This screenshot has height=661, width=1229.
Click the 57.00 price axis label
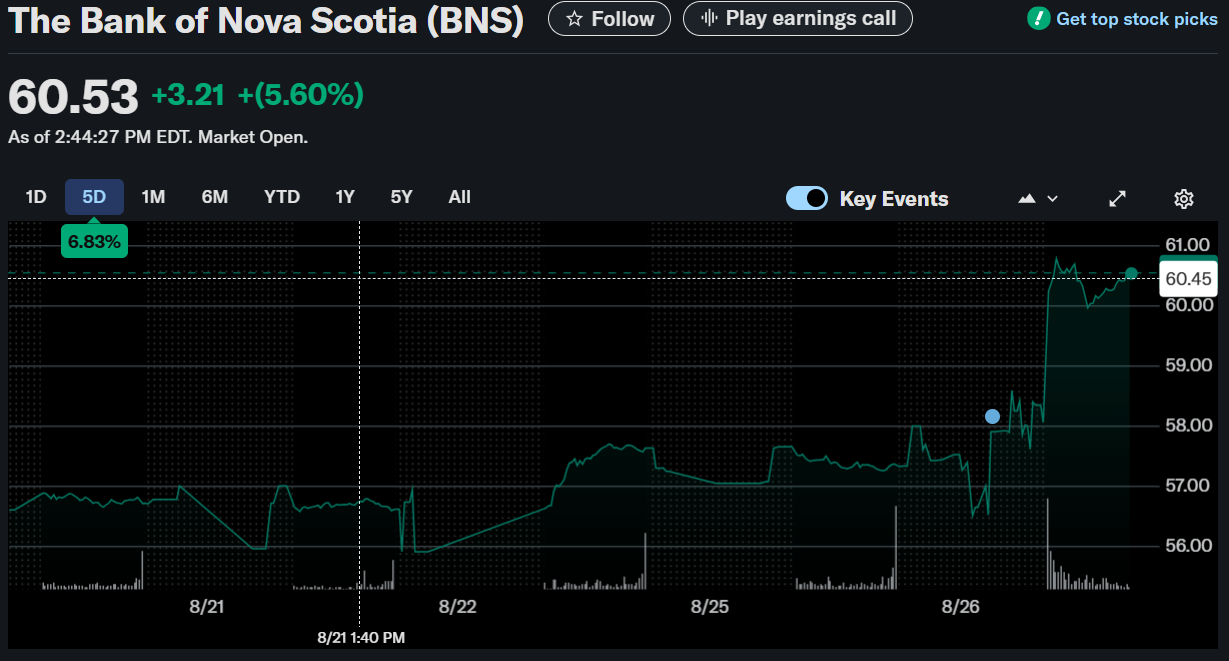coord(1188,485)
